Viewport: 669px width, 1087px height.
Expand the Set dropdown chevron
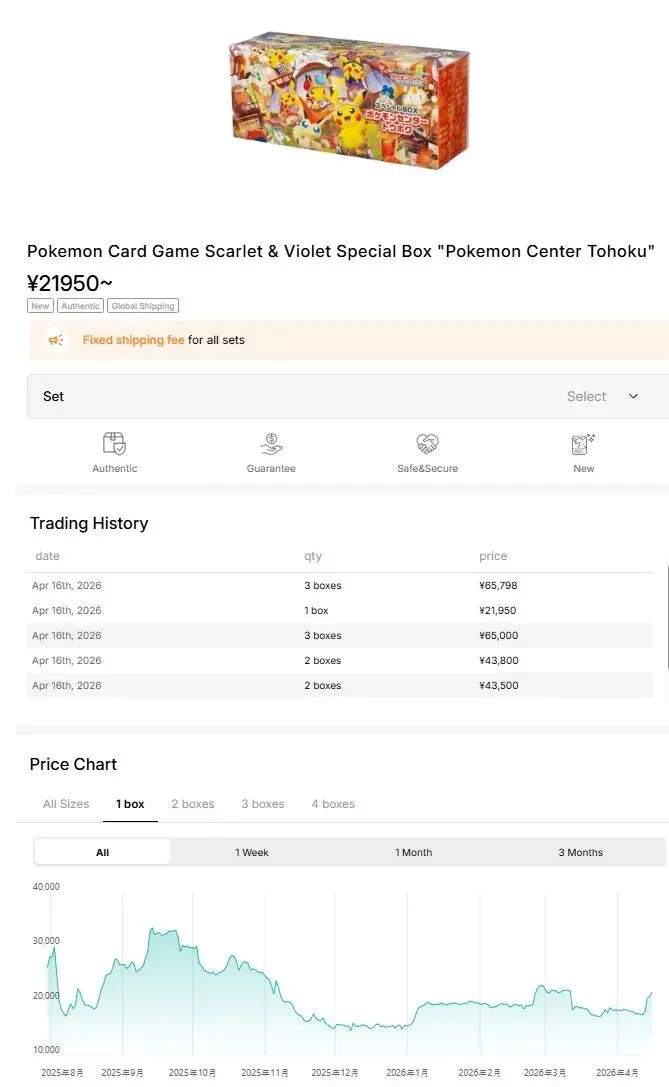point(633,397)
